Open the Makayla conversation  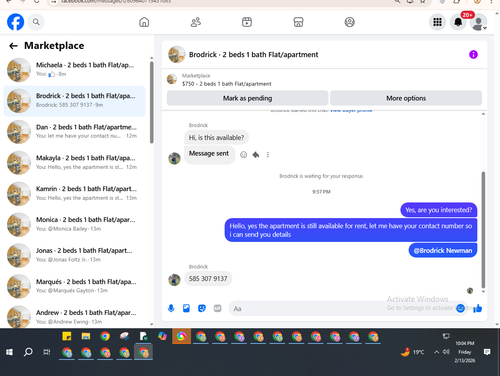click(74, 163)
